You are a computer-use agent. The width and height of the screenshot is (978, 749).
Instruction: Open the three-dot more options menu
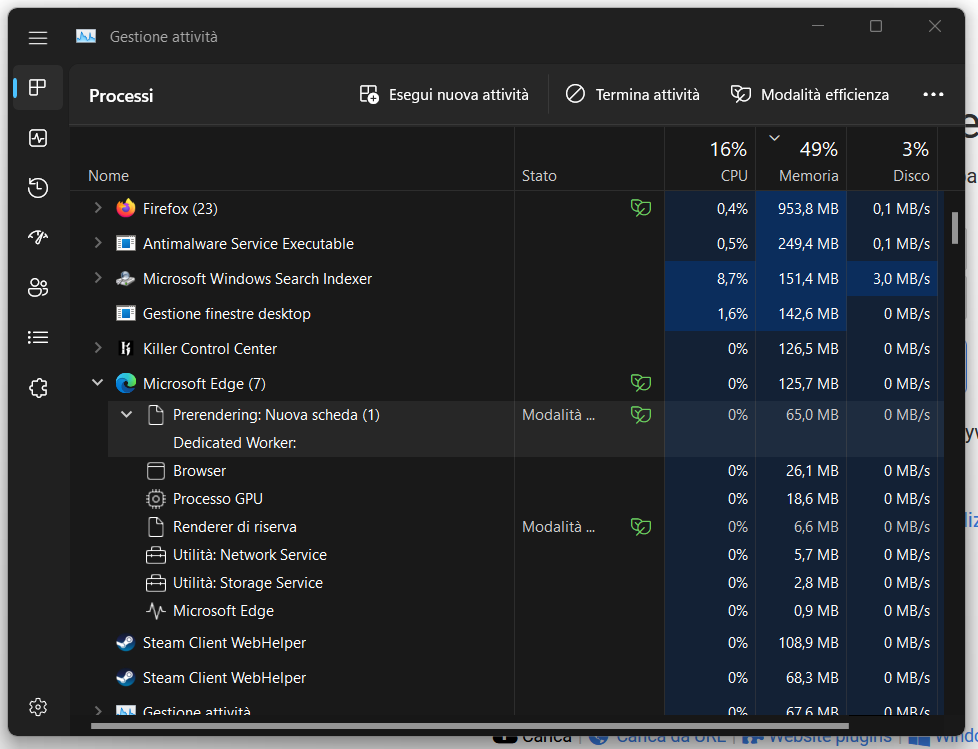click(x=933, y=94)
